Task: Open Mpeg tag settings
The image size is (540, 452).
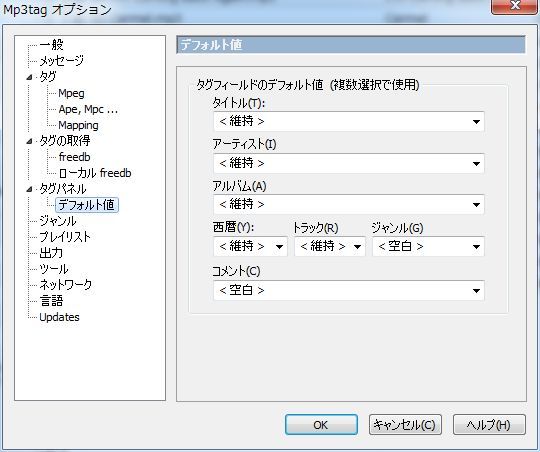Action: 71,93
